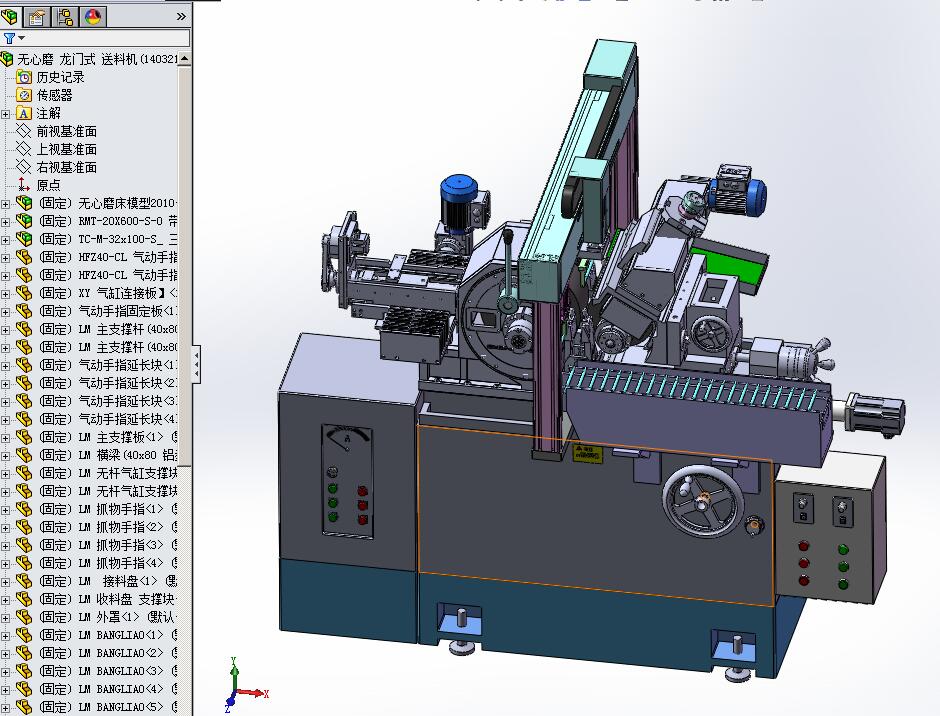Select the 历史记录 tree item
The image size is (940, 716).
click(60, 77)
